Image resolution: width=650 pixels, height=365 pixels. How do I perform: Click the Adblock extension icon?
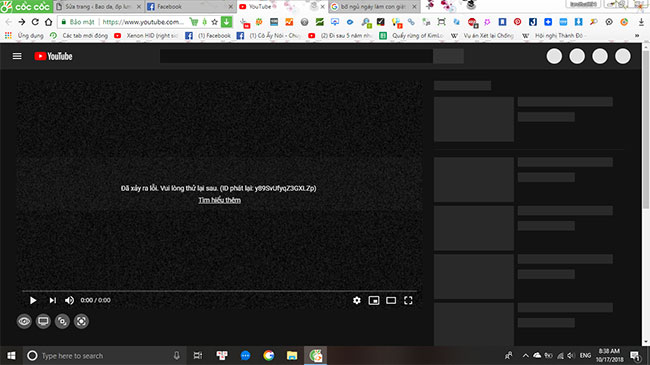pyautogui.click(x=473, y=22)
